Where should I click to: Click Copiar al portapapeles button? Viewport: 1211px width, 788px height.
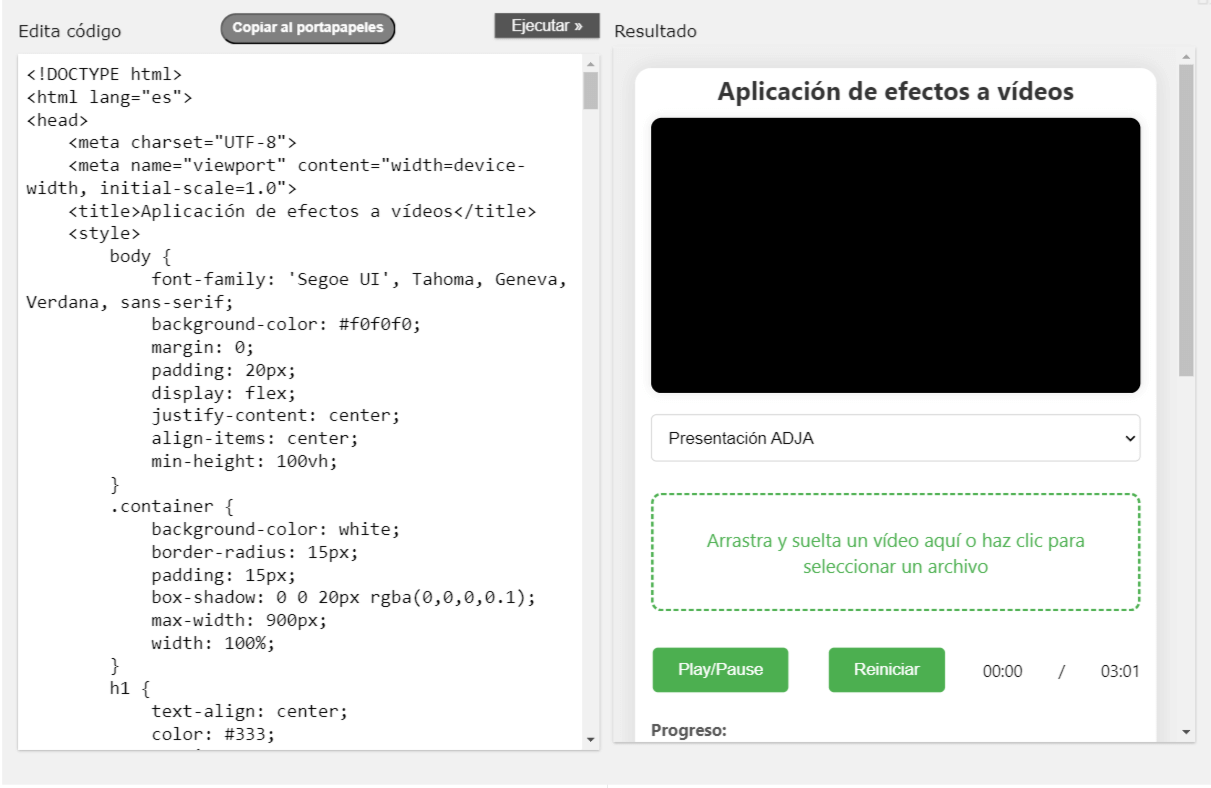point(308,28)
